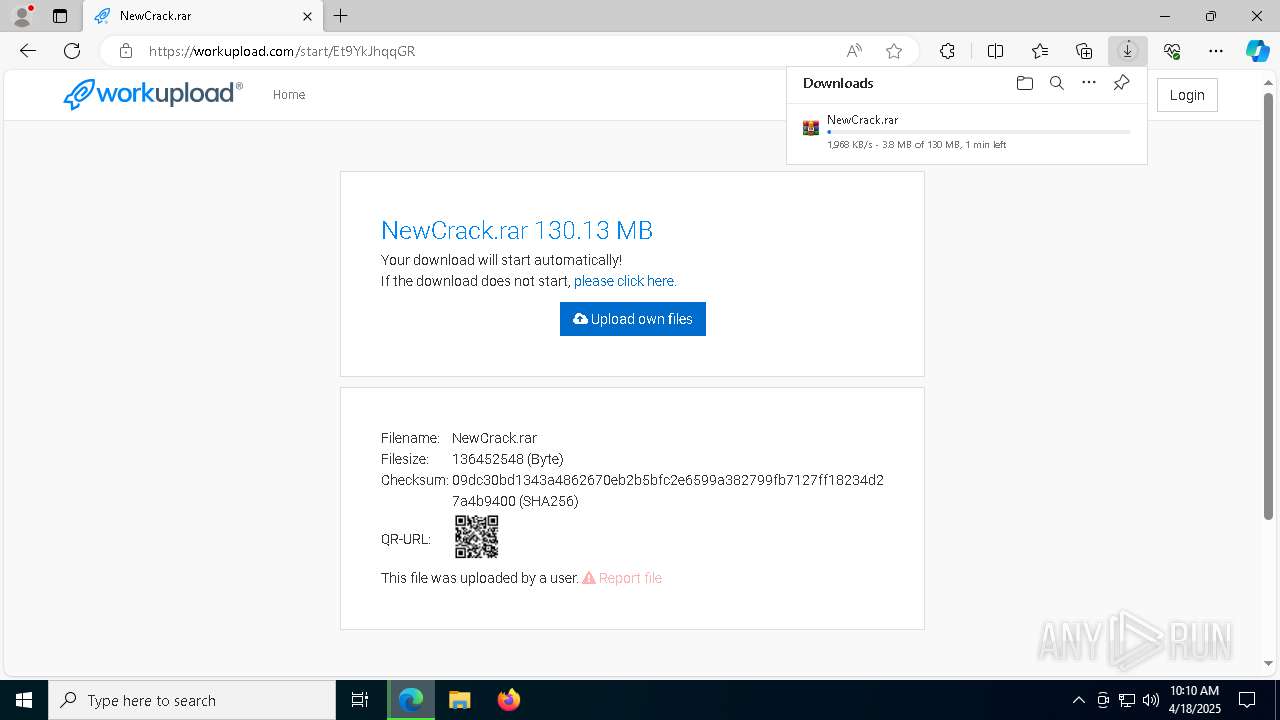Click NewCrack.rar name in Downloads panel
This screenshot has width=1280, height=720.
click(x=862, y=120)
